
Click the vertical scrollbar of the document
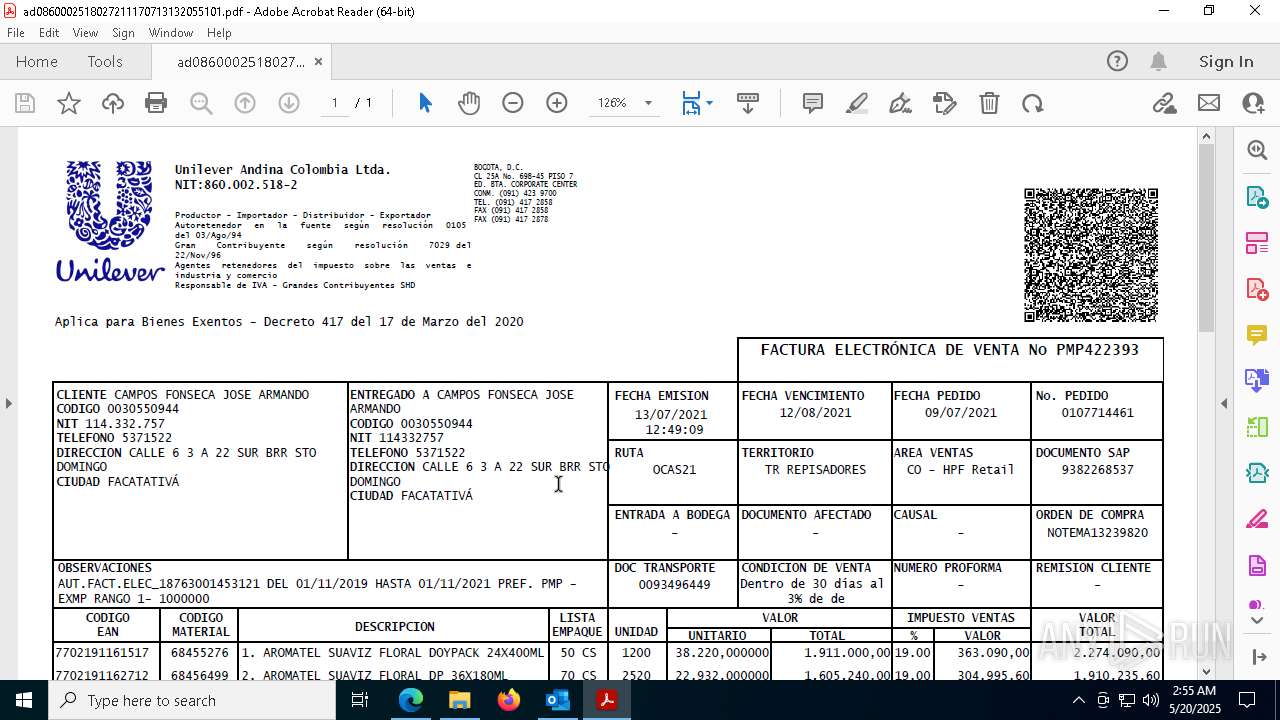click(x=1206, y=238)
